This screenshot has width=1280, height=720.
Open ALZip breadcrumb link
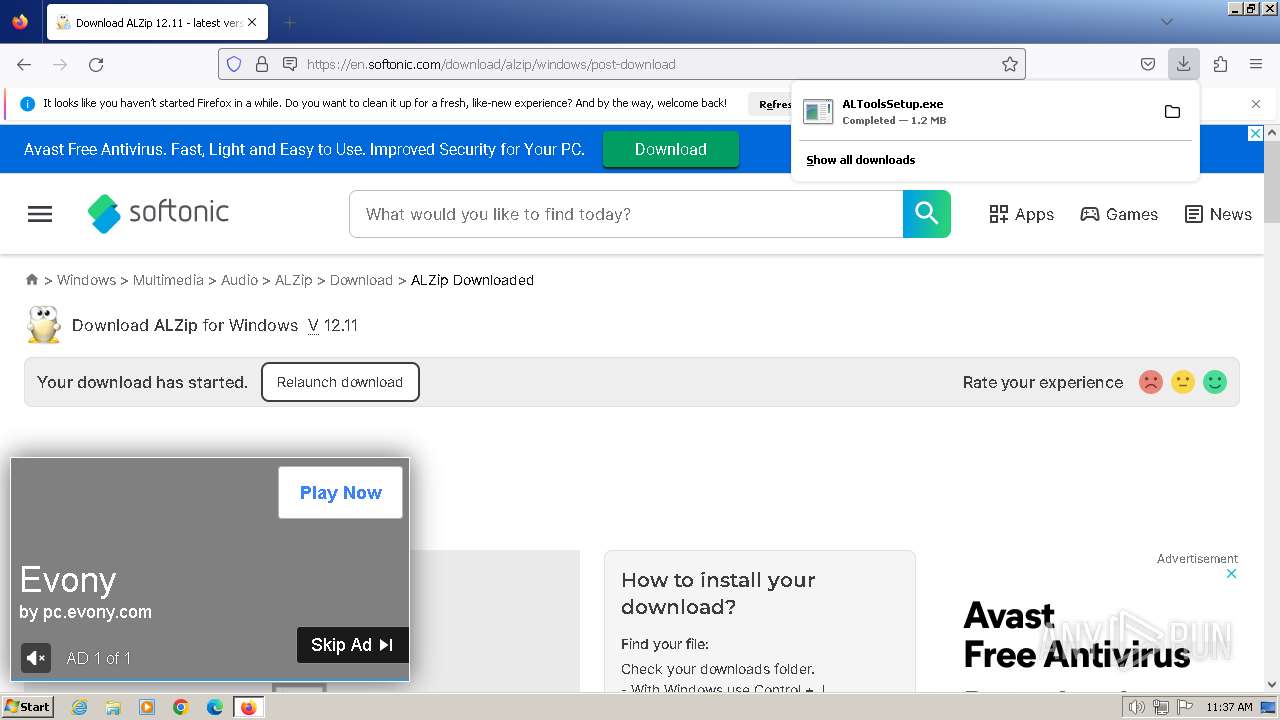(294, 280)
